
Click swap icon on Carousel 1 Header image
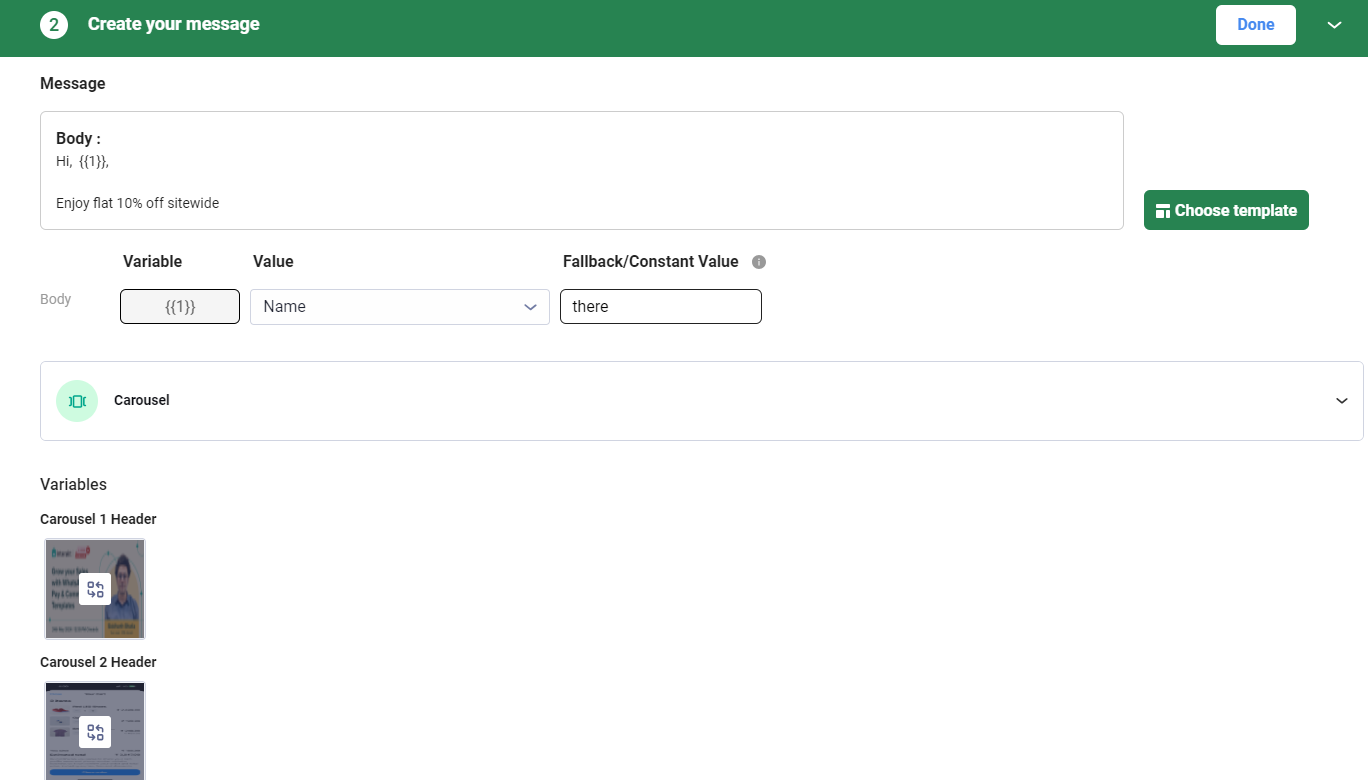click(95, 589)
